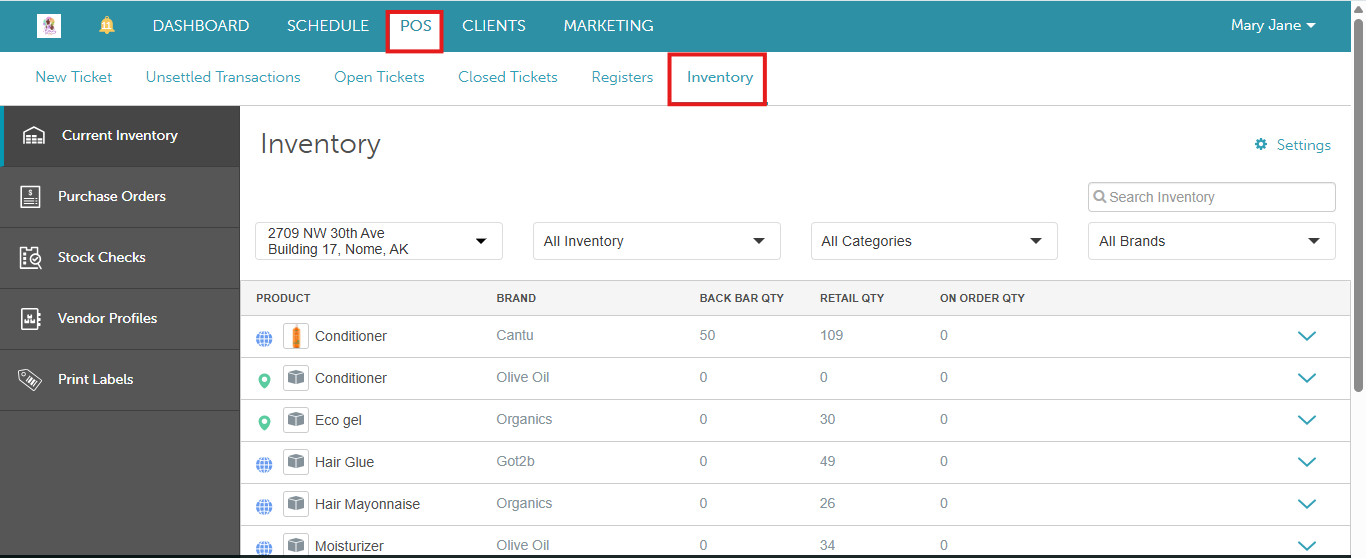Click box icon of Eco gel
The width and height of the screenshot is (1366, 558).
[296, 420]
